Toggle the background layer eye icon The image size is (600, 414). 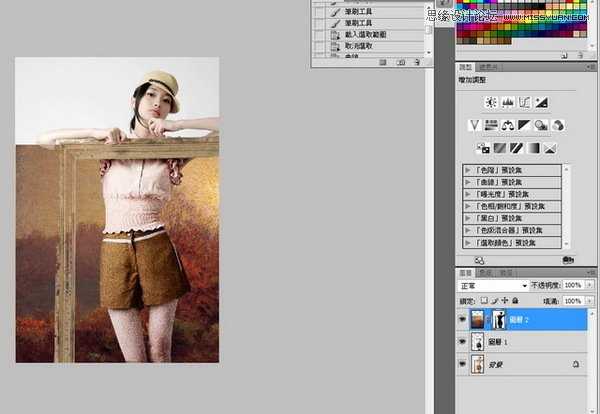tap(462, 366)
